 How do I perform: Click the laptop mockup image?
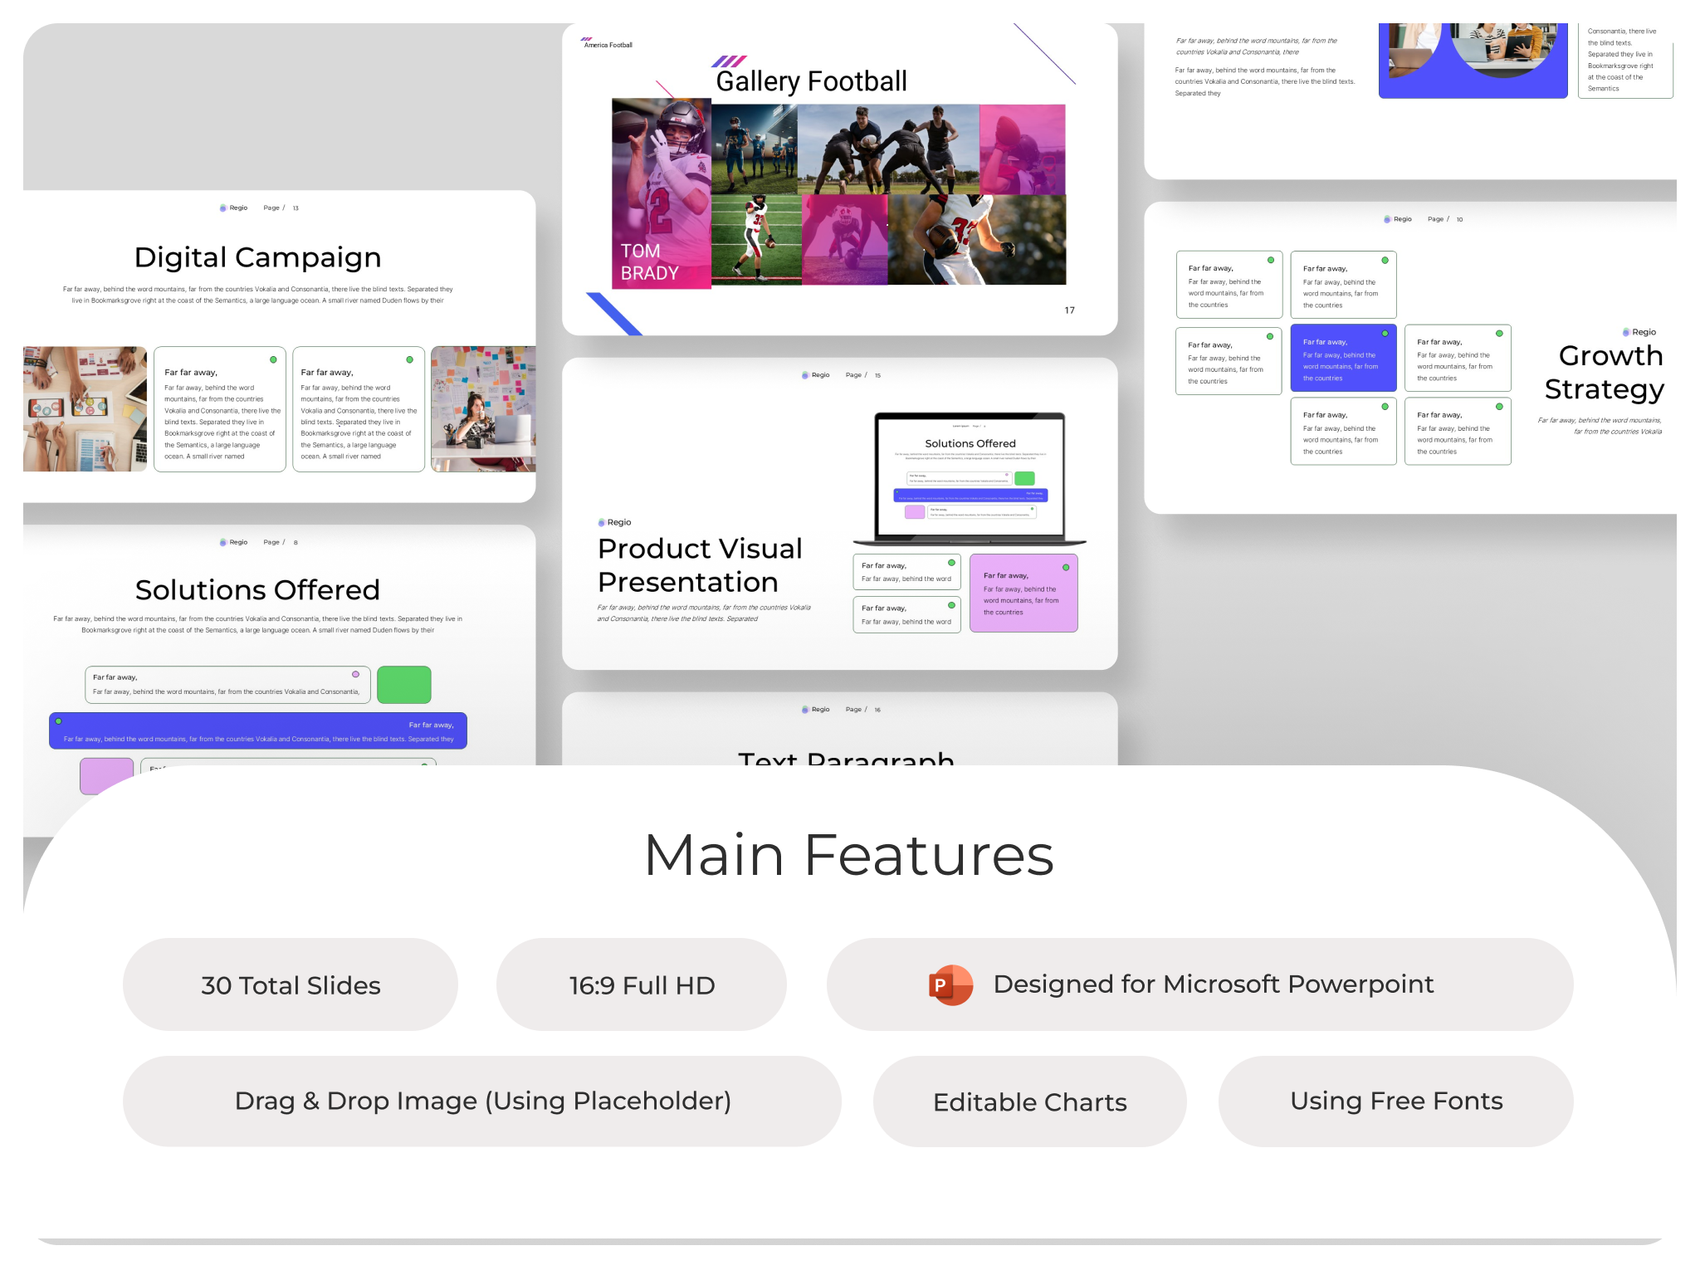(x=969, y=479)
